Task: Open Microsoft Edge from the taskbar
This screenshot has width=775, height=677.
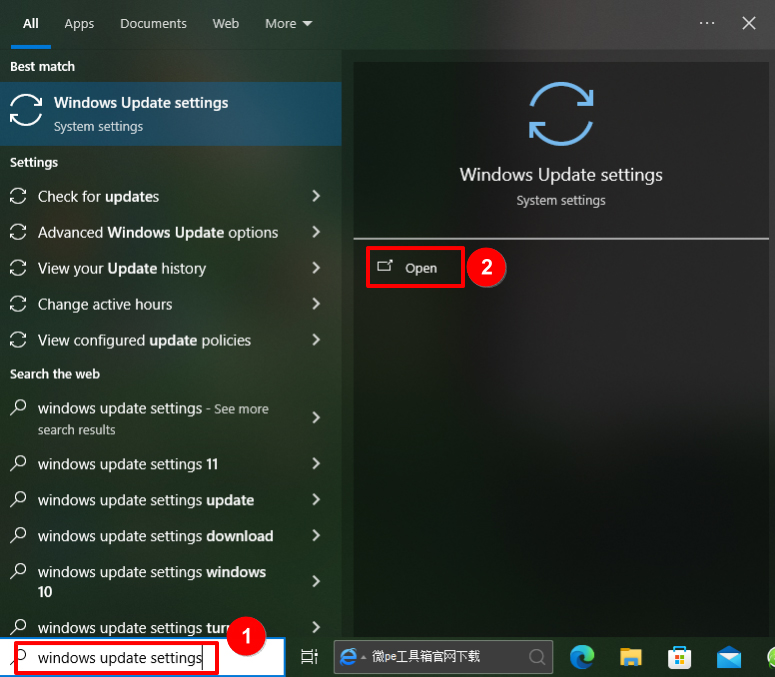Action: pyautogui.click(x=583, y=657)
